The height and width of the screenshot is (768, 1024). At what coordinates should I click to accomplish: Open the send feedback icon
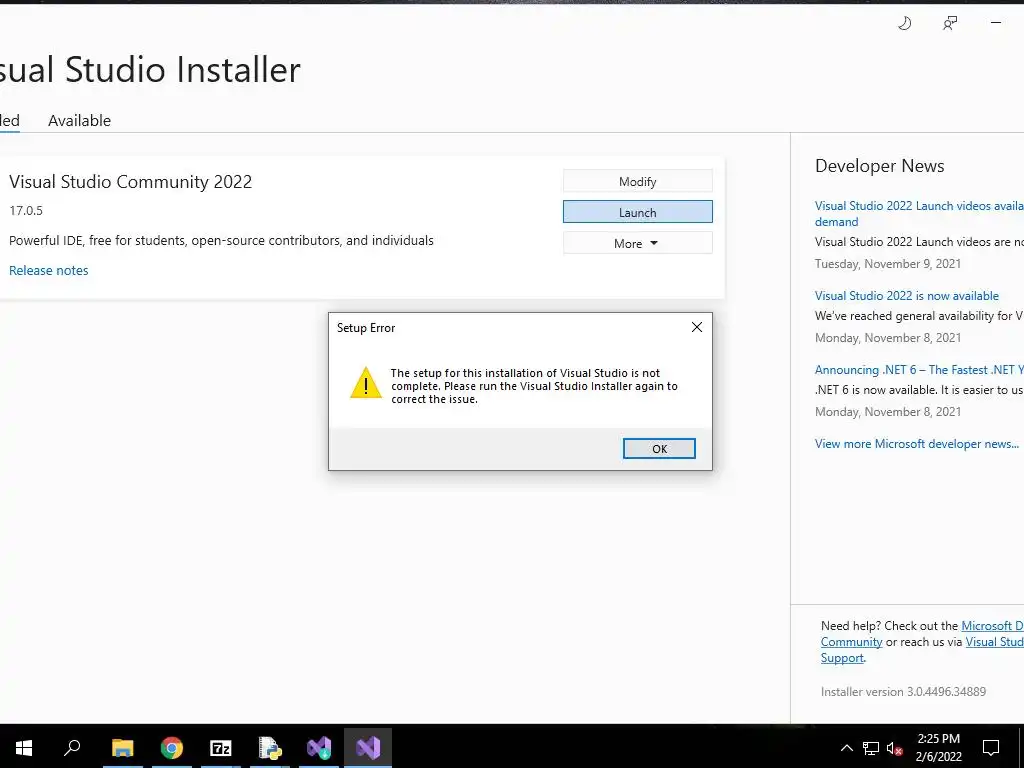tap(950, 24)
